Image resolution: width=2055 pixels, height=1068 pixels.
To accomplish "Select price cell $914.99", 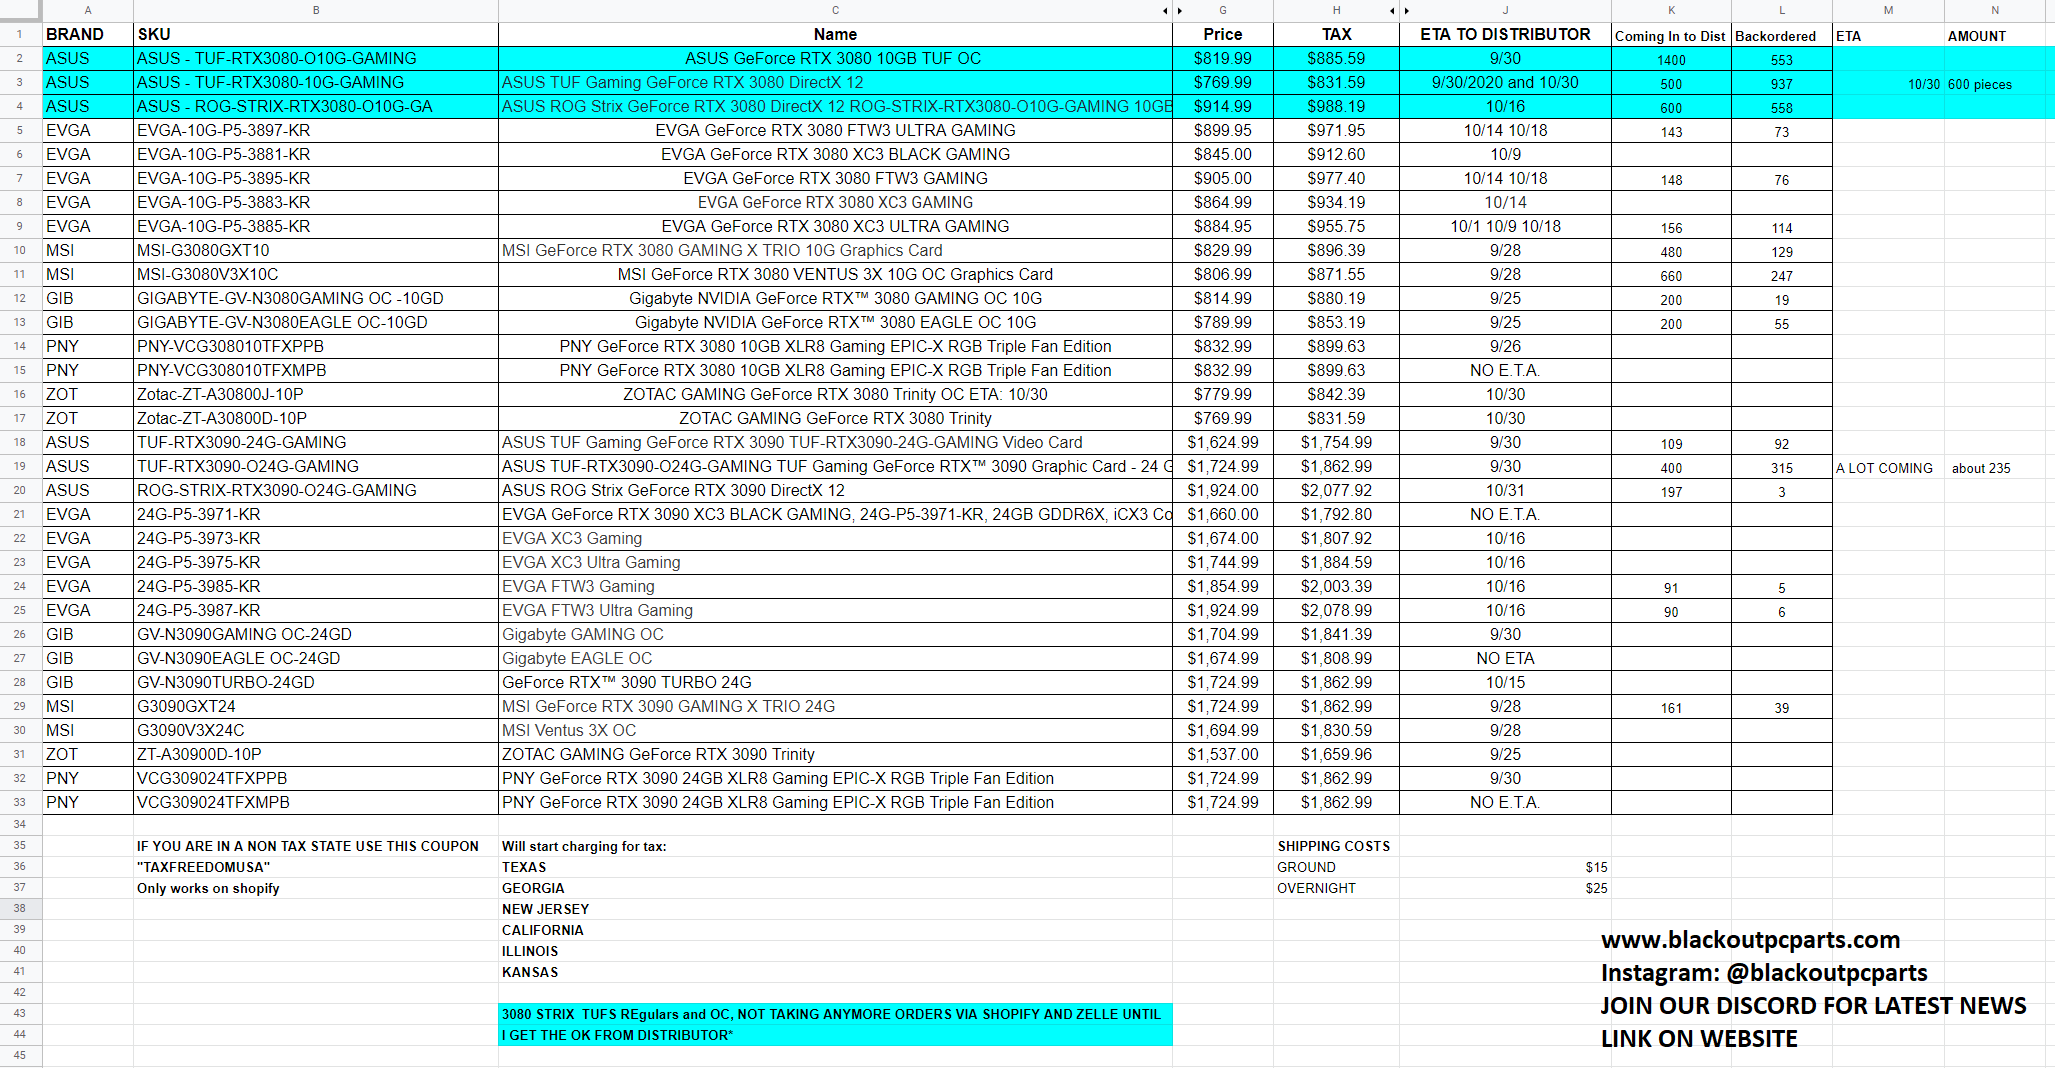I will [1223, 106].
